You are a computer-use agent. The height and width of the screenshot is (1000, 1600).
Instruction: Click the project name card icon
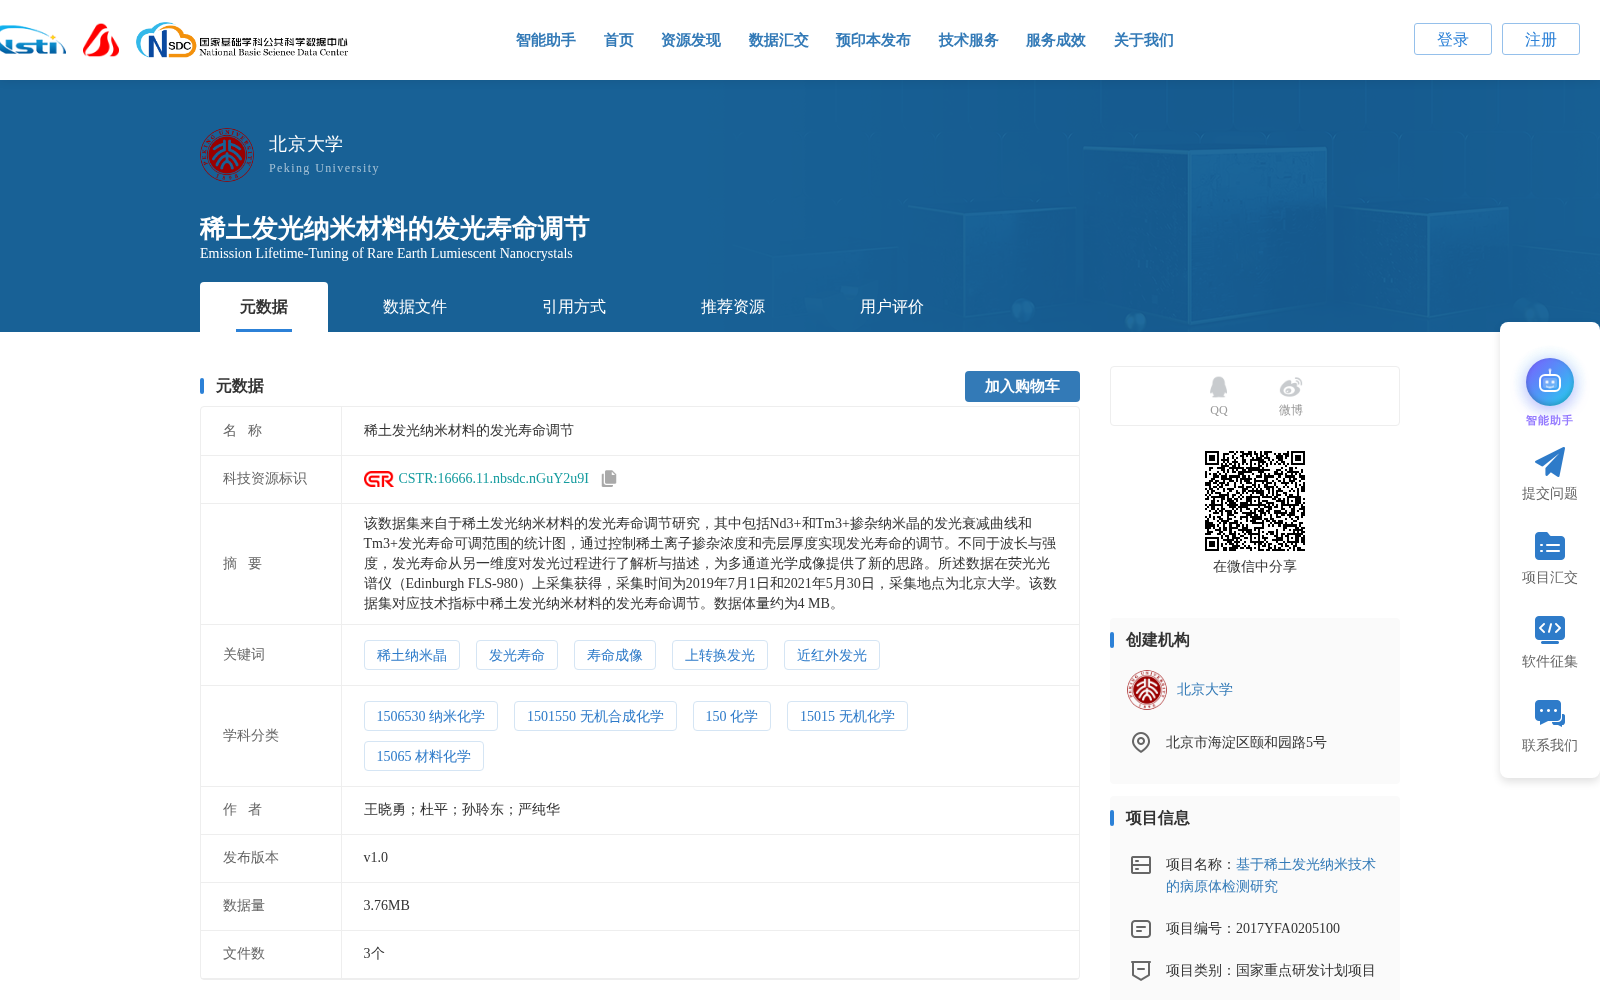pos(1141,865)
